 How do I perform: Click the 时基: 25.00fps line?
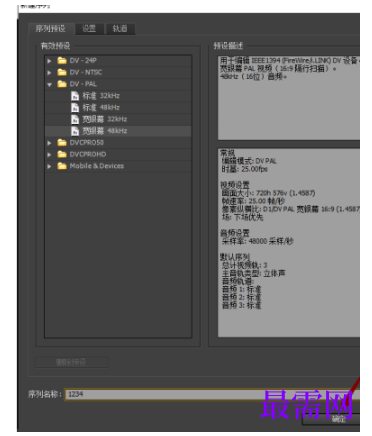click(245, 169)
